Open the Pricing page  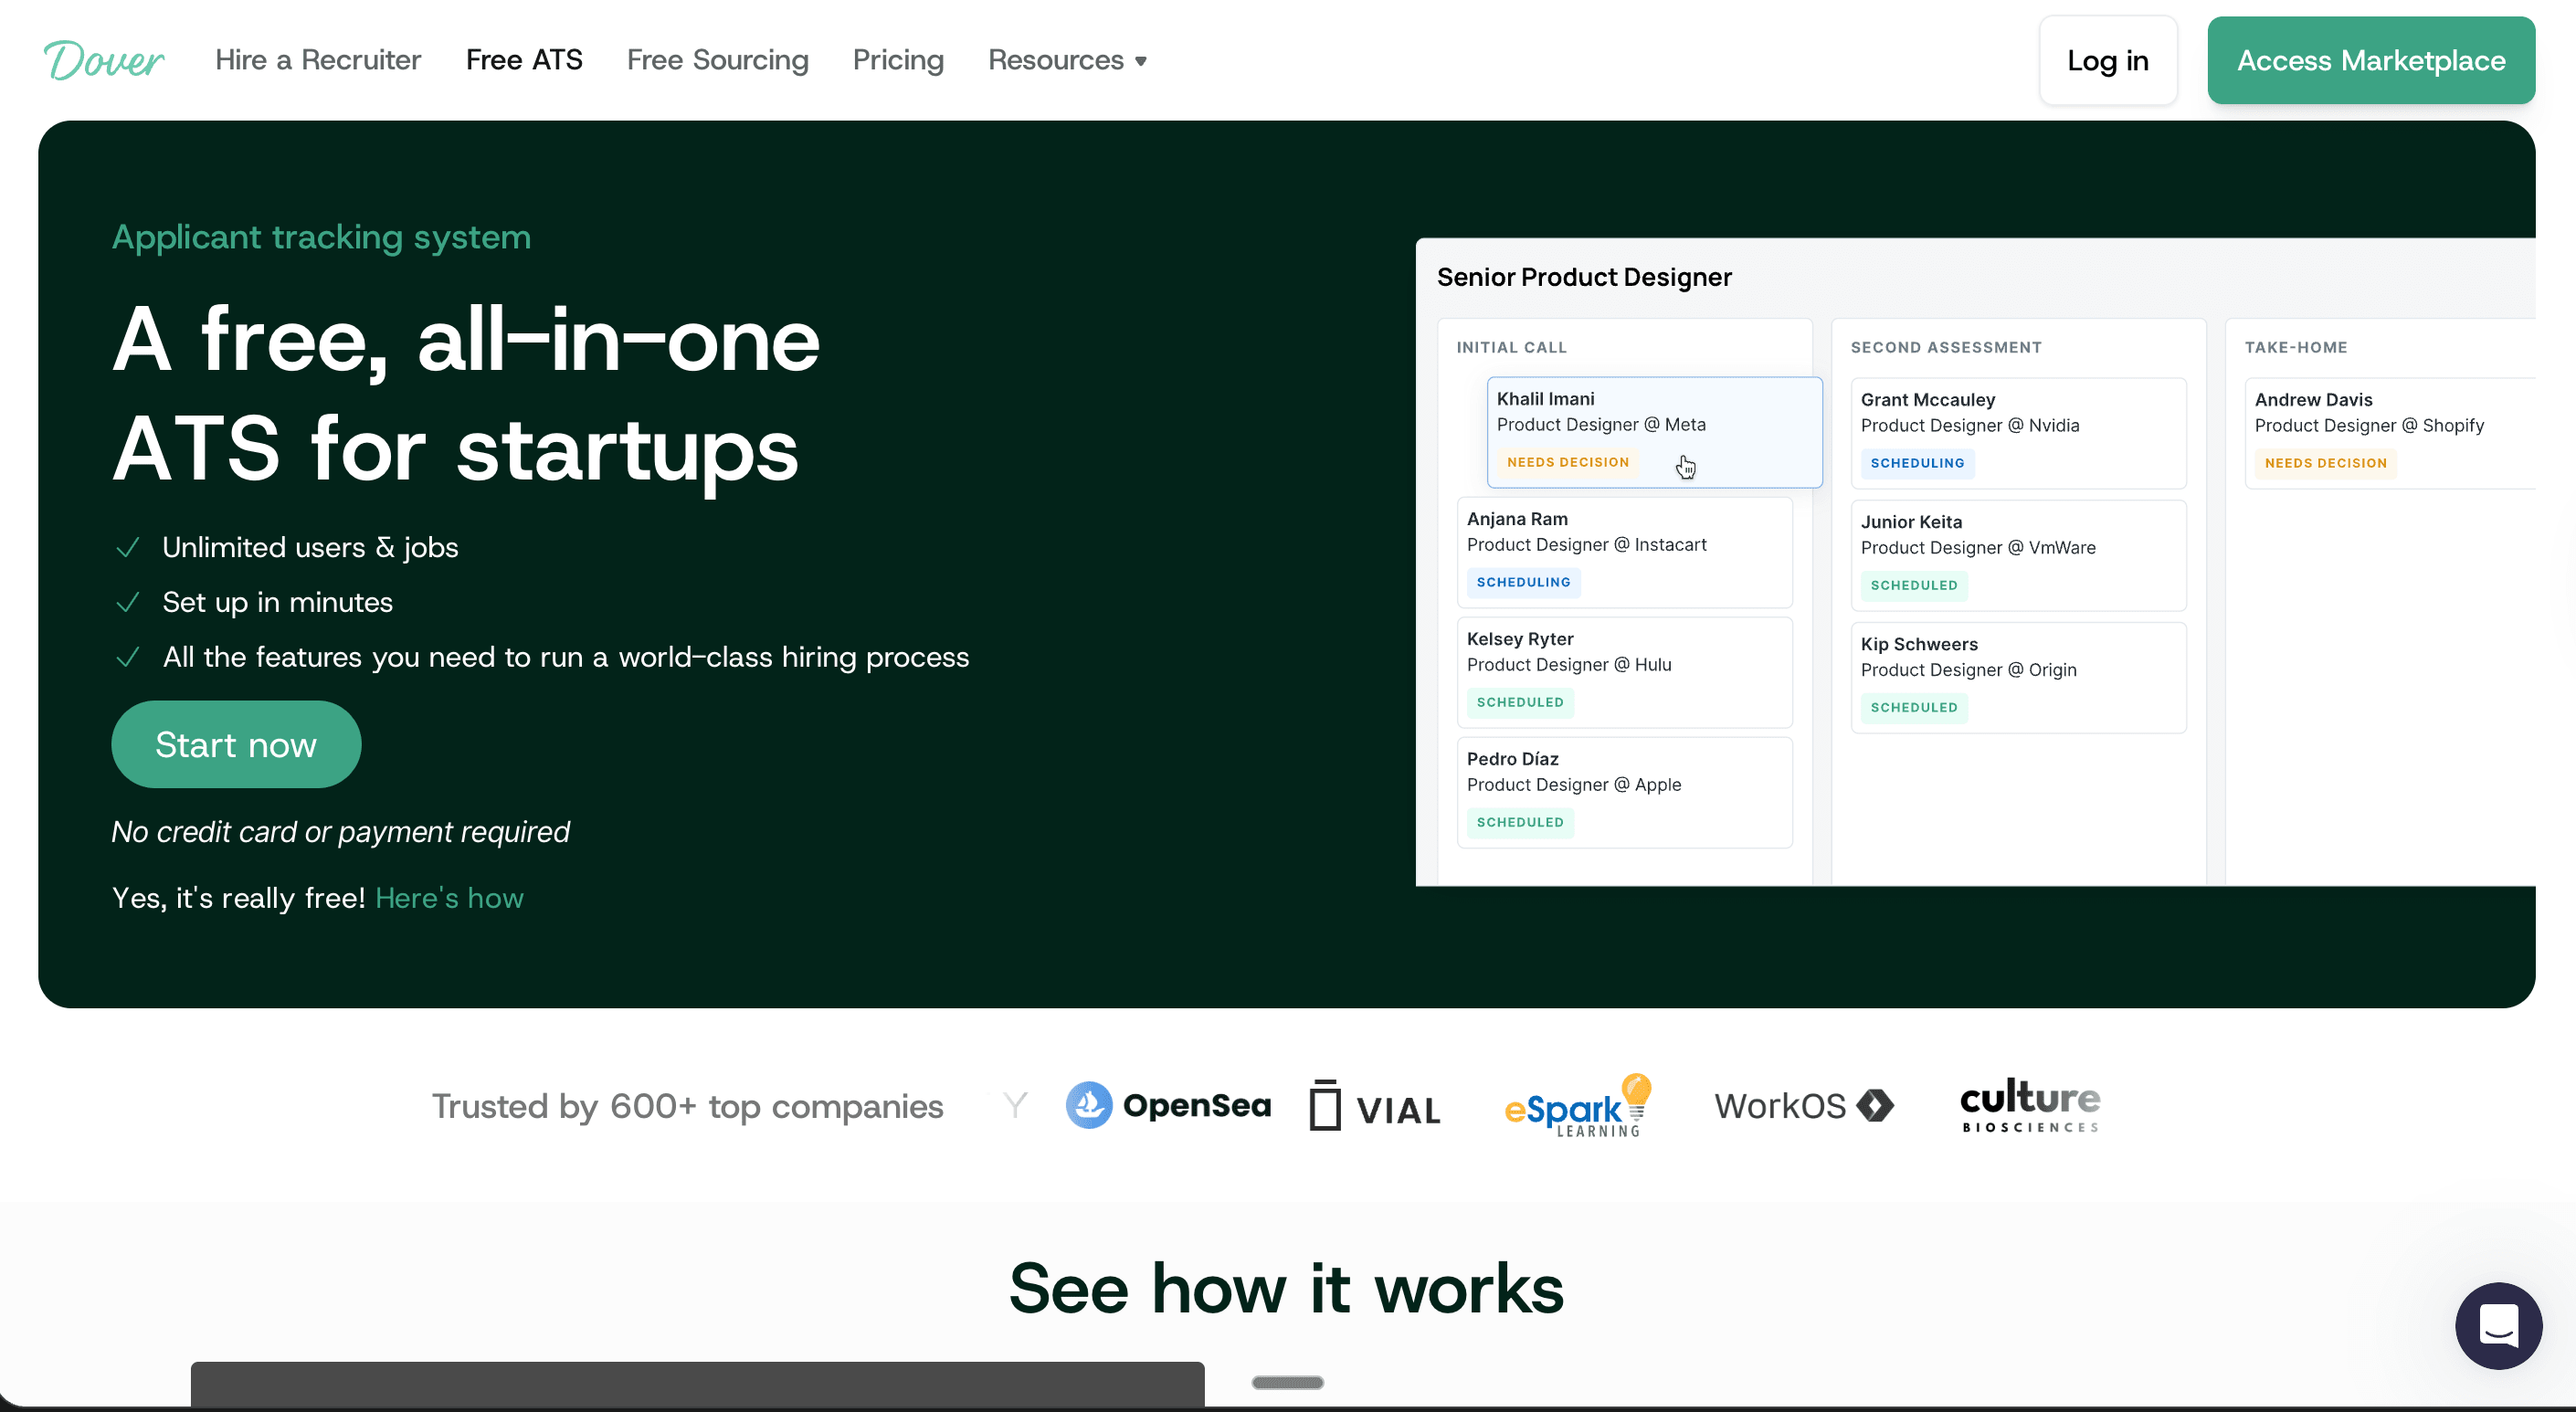pyautogui.click(x=898, y=60)
